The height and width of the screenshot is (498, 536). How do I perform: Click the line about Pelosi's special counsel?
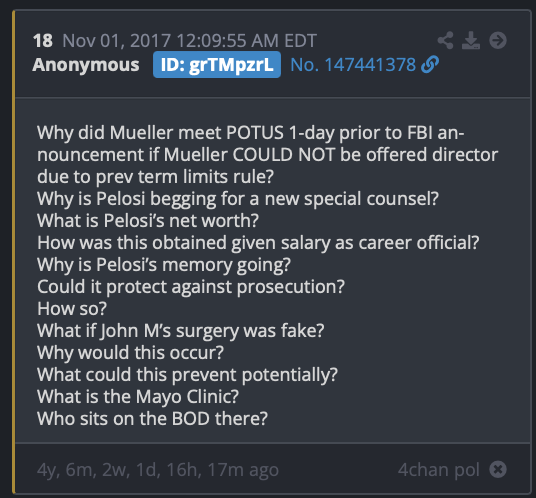pyautogui.click(x=238, y=199)
